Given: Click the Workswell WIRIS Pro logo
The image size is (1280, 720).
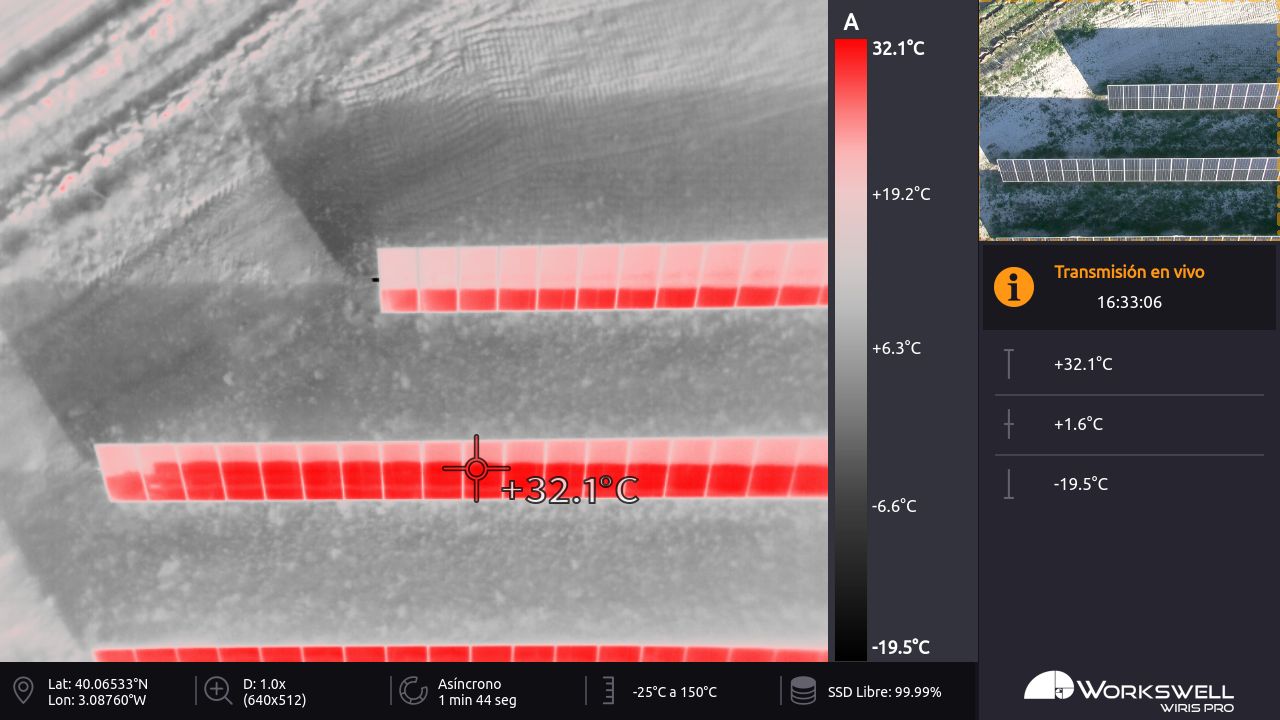Looking at the screenshot, I should (x=1128, y=691).
